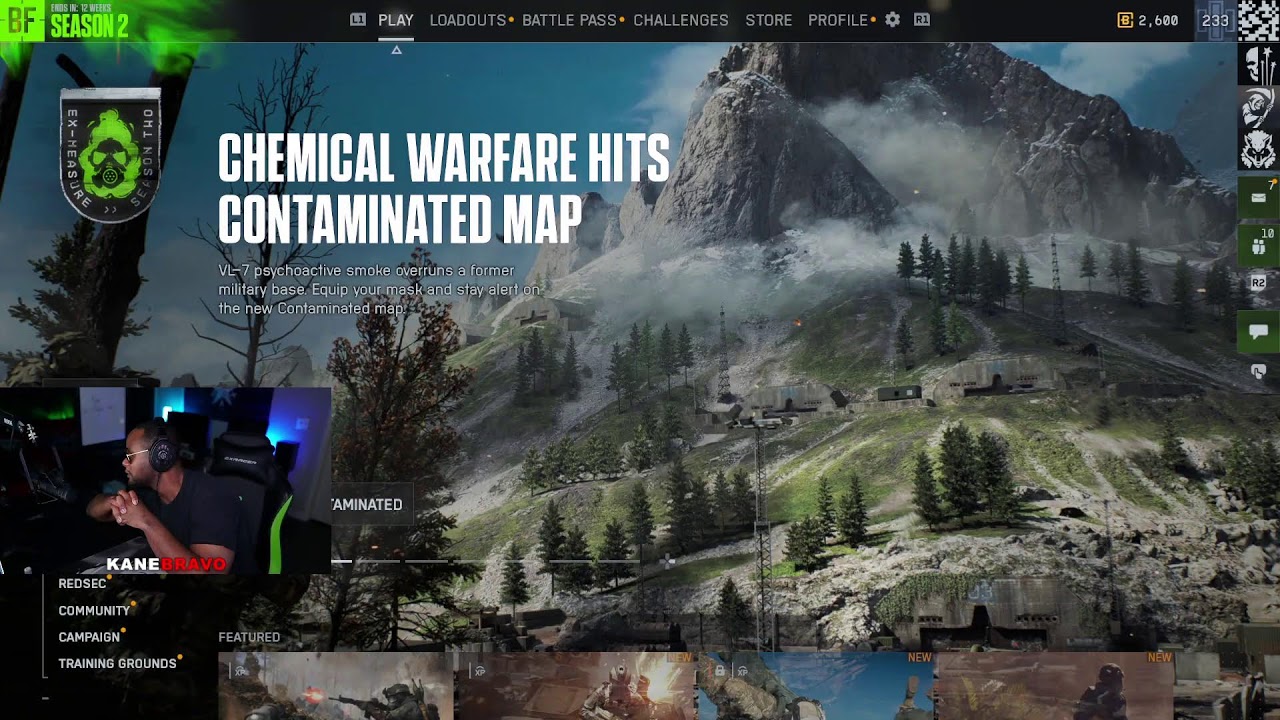
Task: Open the chat speech bubble icon
Action: coord(1258,331)
